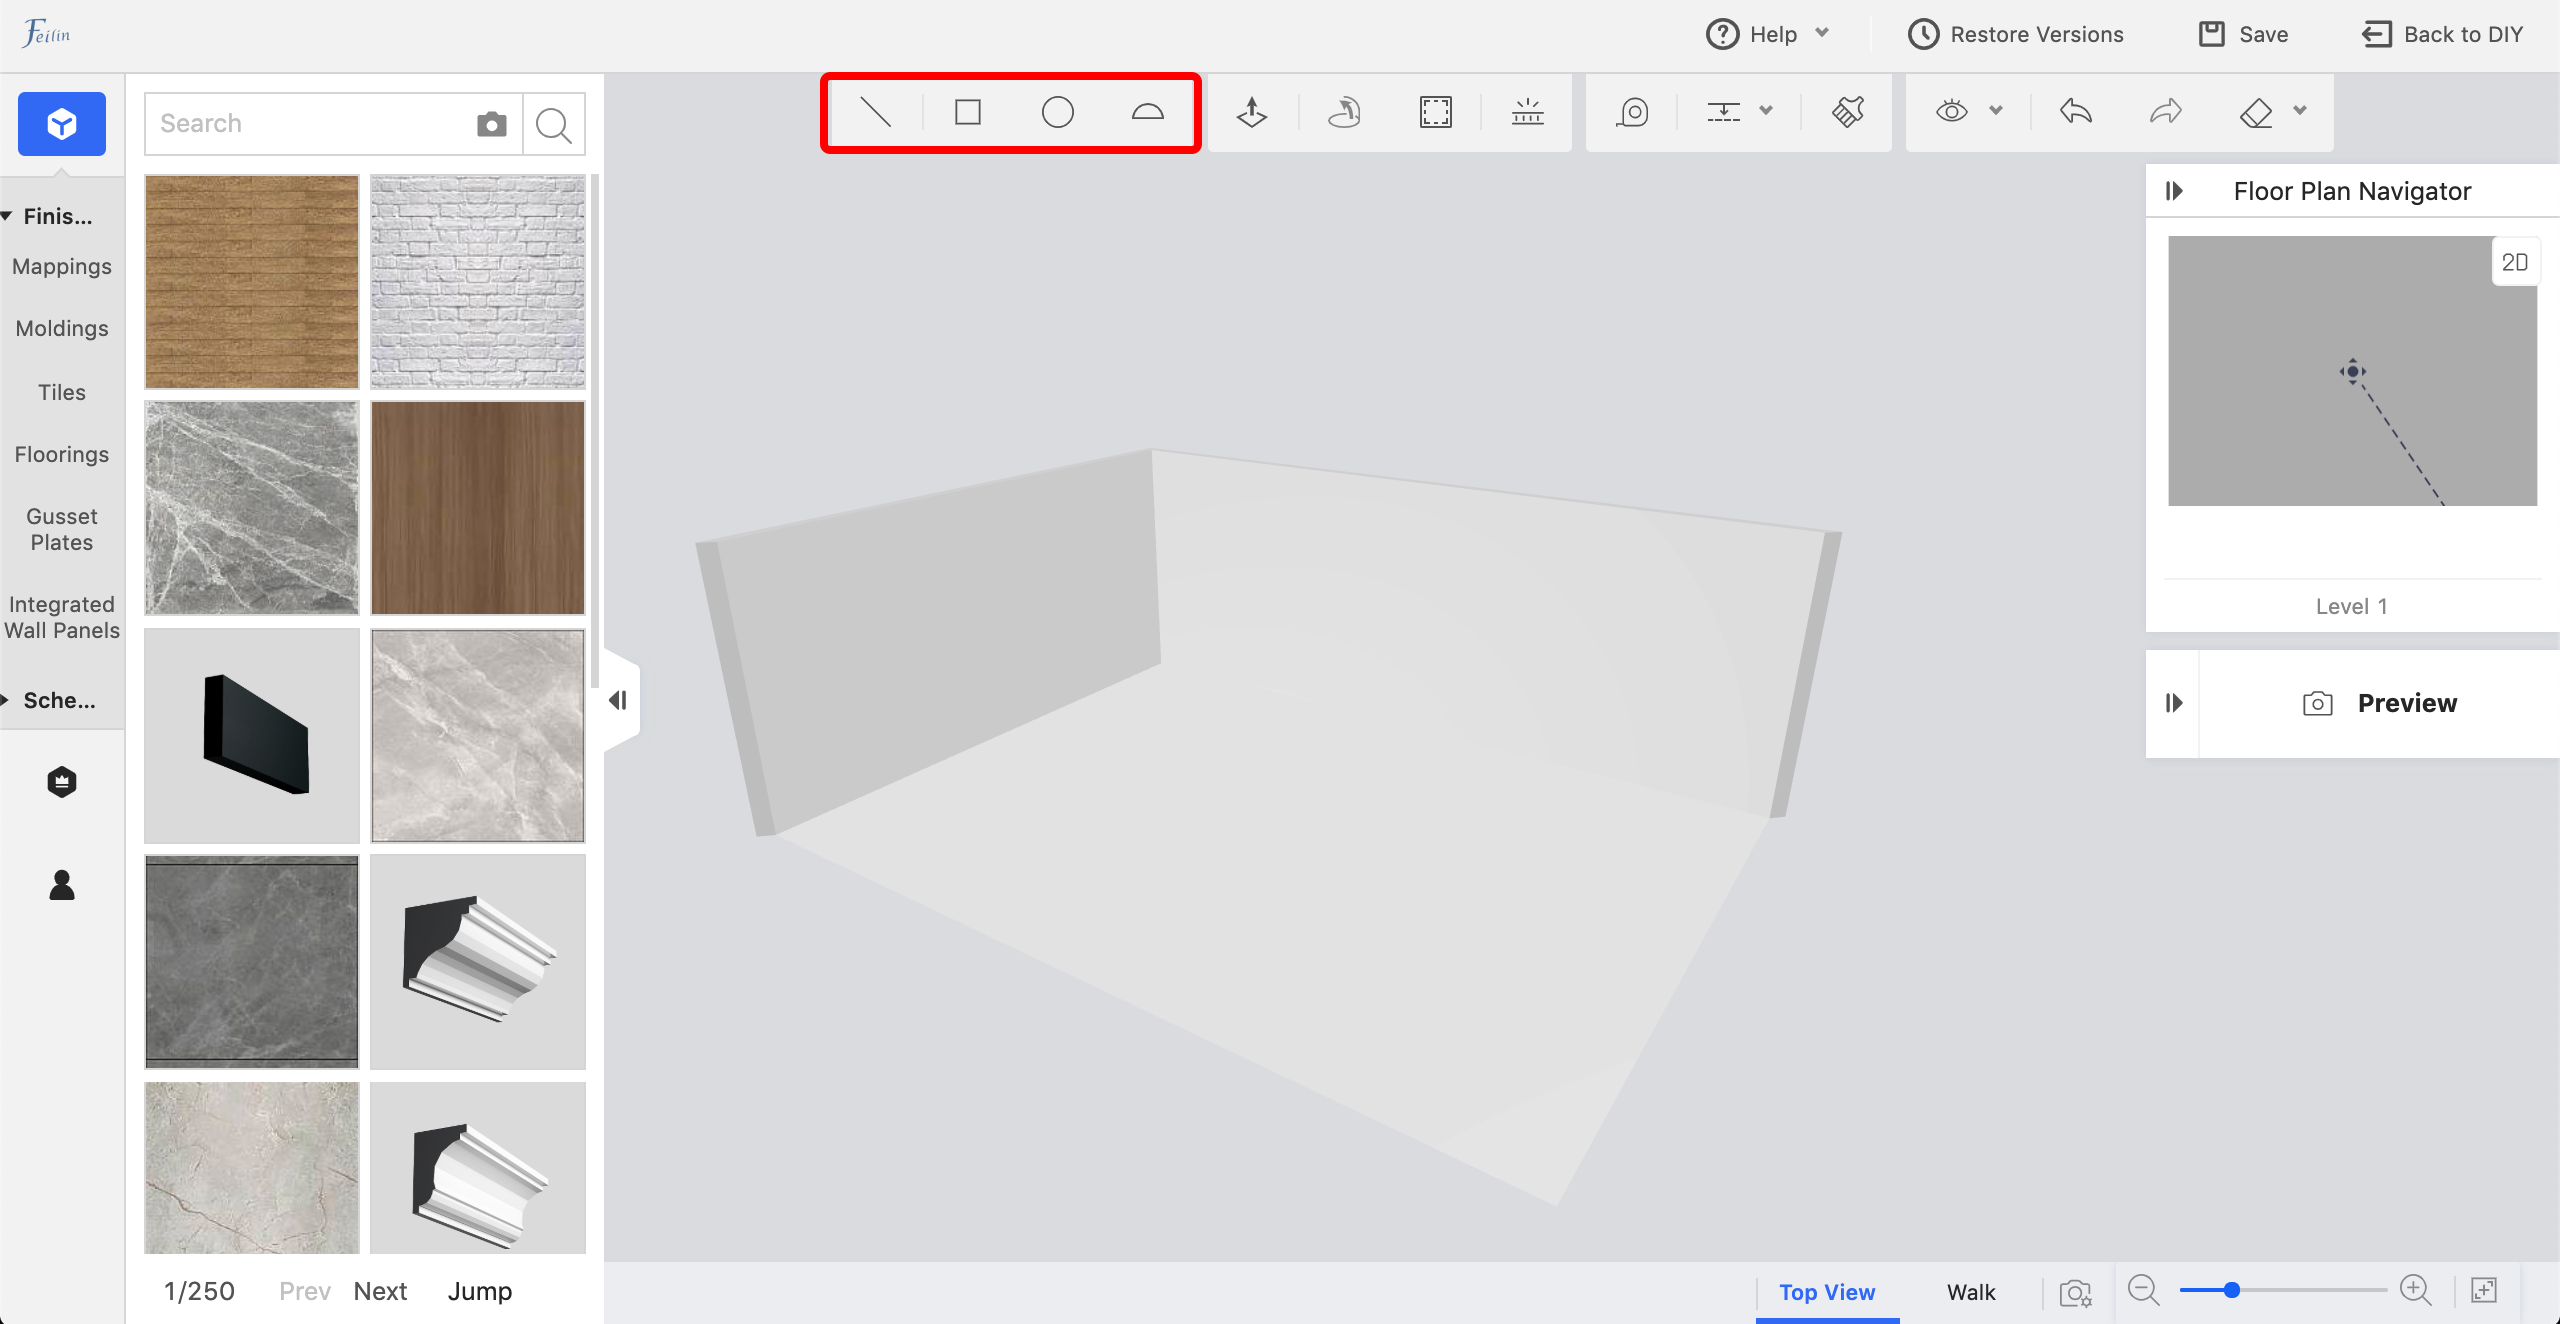Click the material brush icon

1848,112
